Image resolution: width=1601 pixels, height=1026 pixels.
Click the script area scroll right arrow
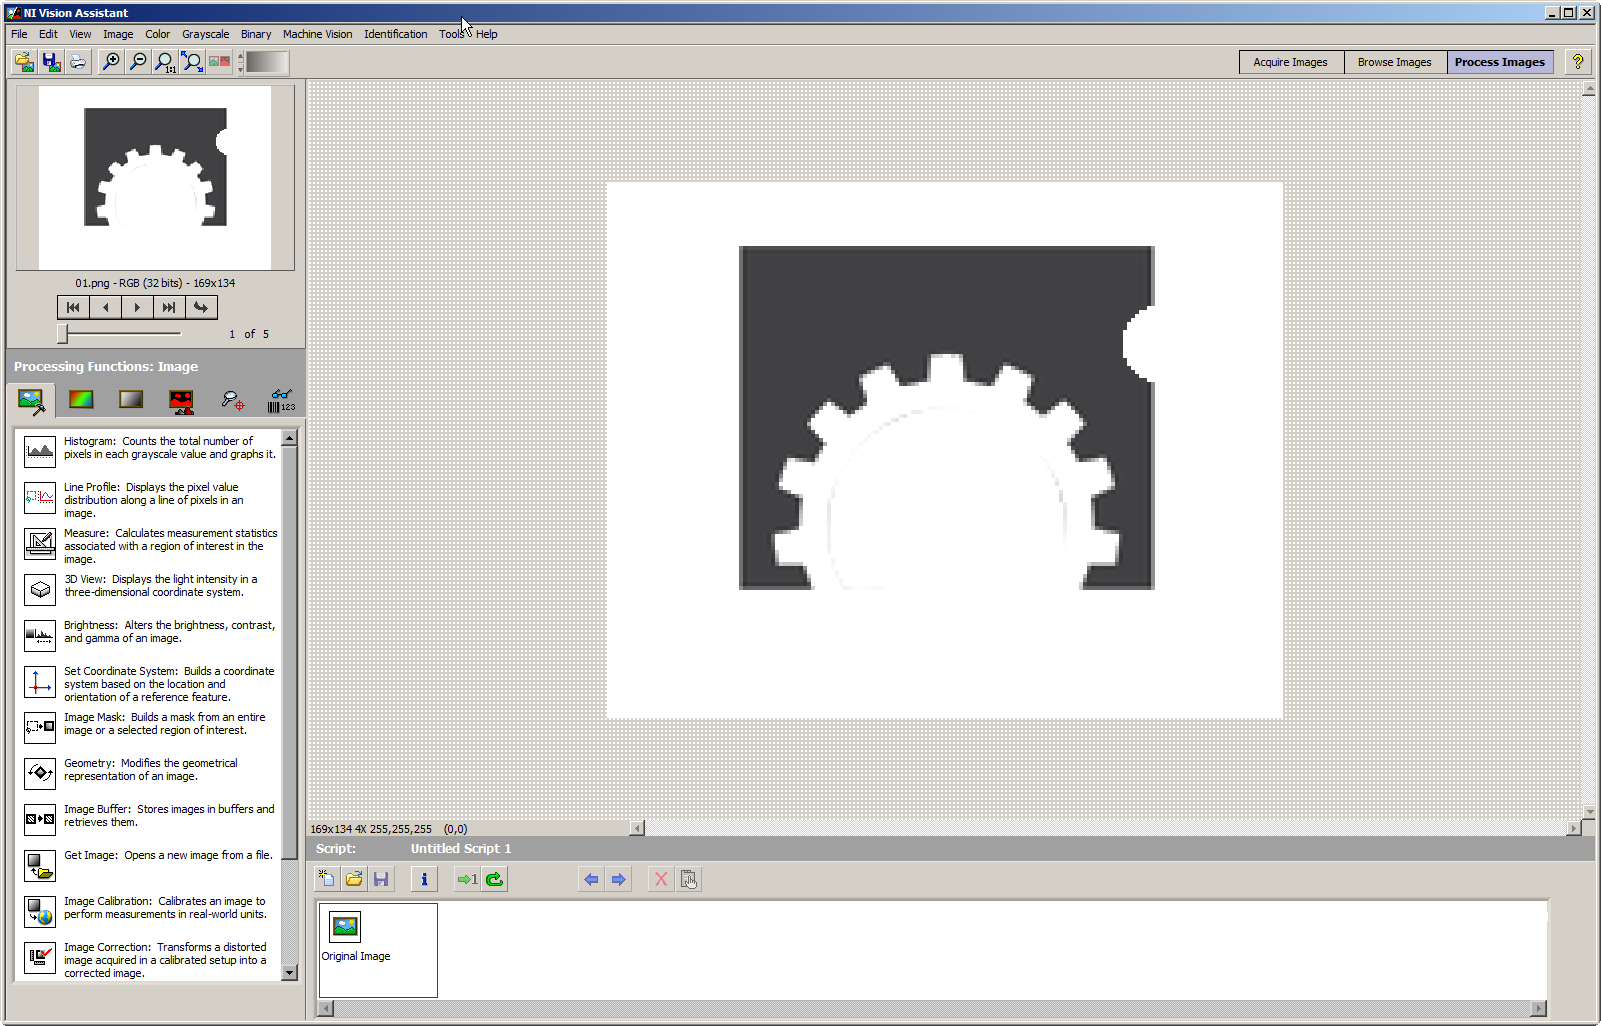pyautogui.click(x=1538, y=1008)
